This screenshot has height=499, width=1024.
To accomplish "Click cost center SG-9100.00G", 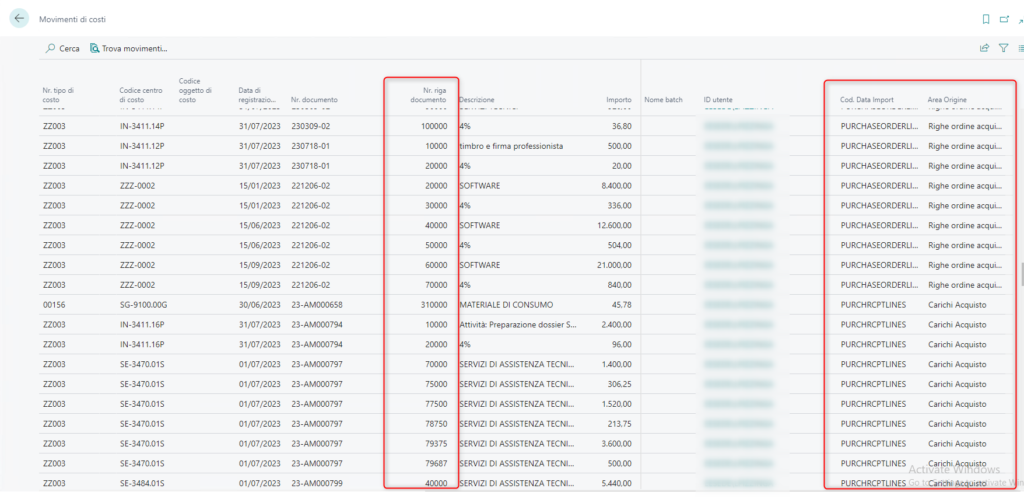I will click(142, 305).
